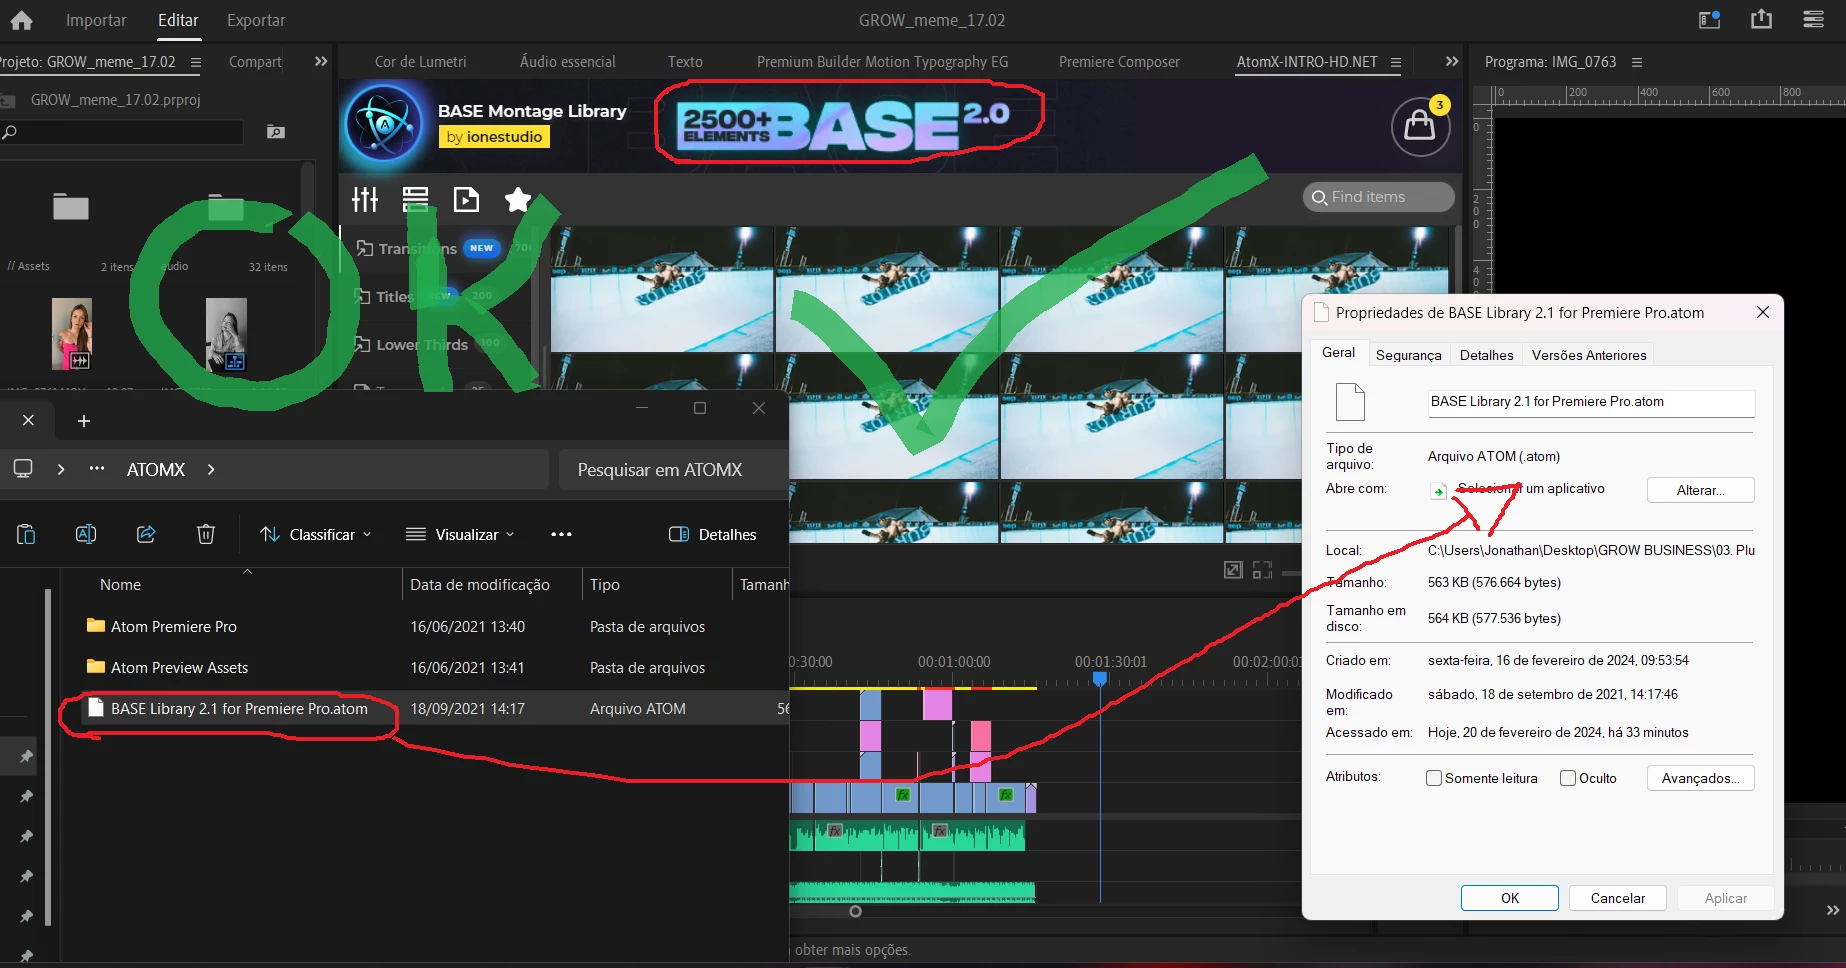The width and height of the screenshot is (1846, 968).
Task: Check the Somente leitura checkbox
Action: [1434, 778]
